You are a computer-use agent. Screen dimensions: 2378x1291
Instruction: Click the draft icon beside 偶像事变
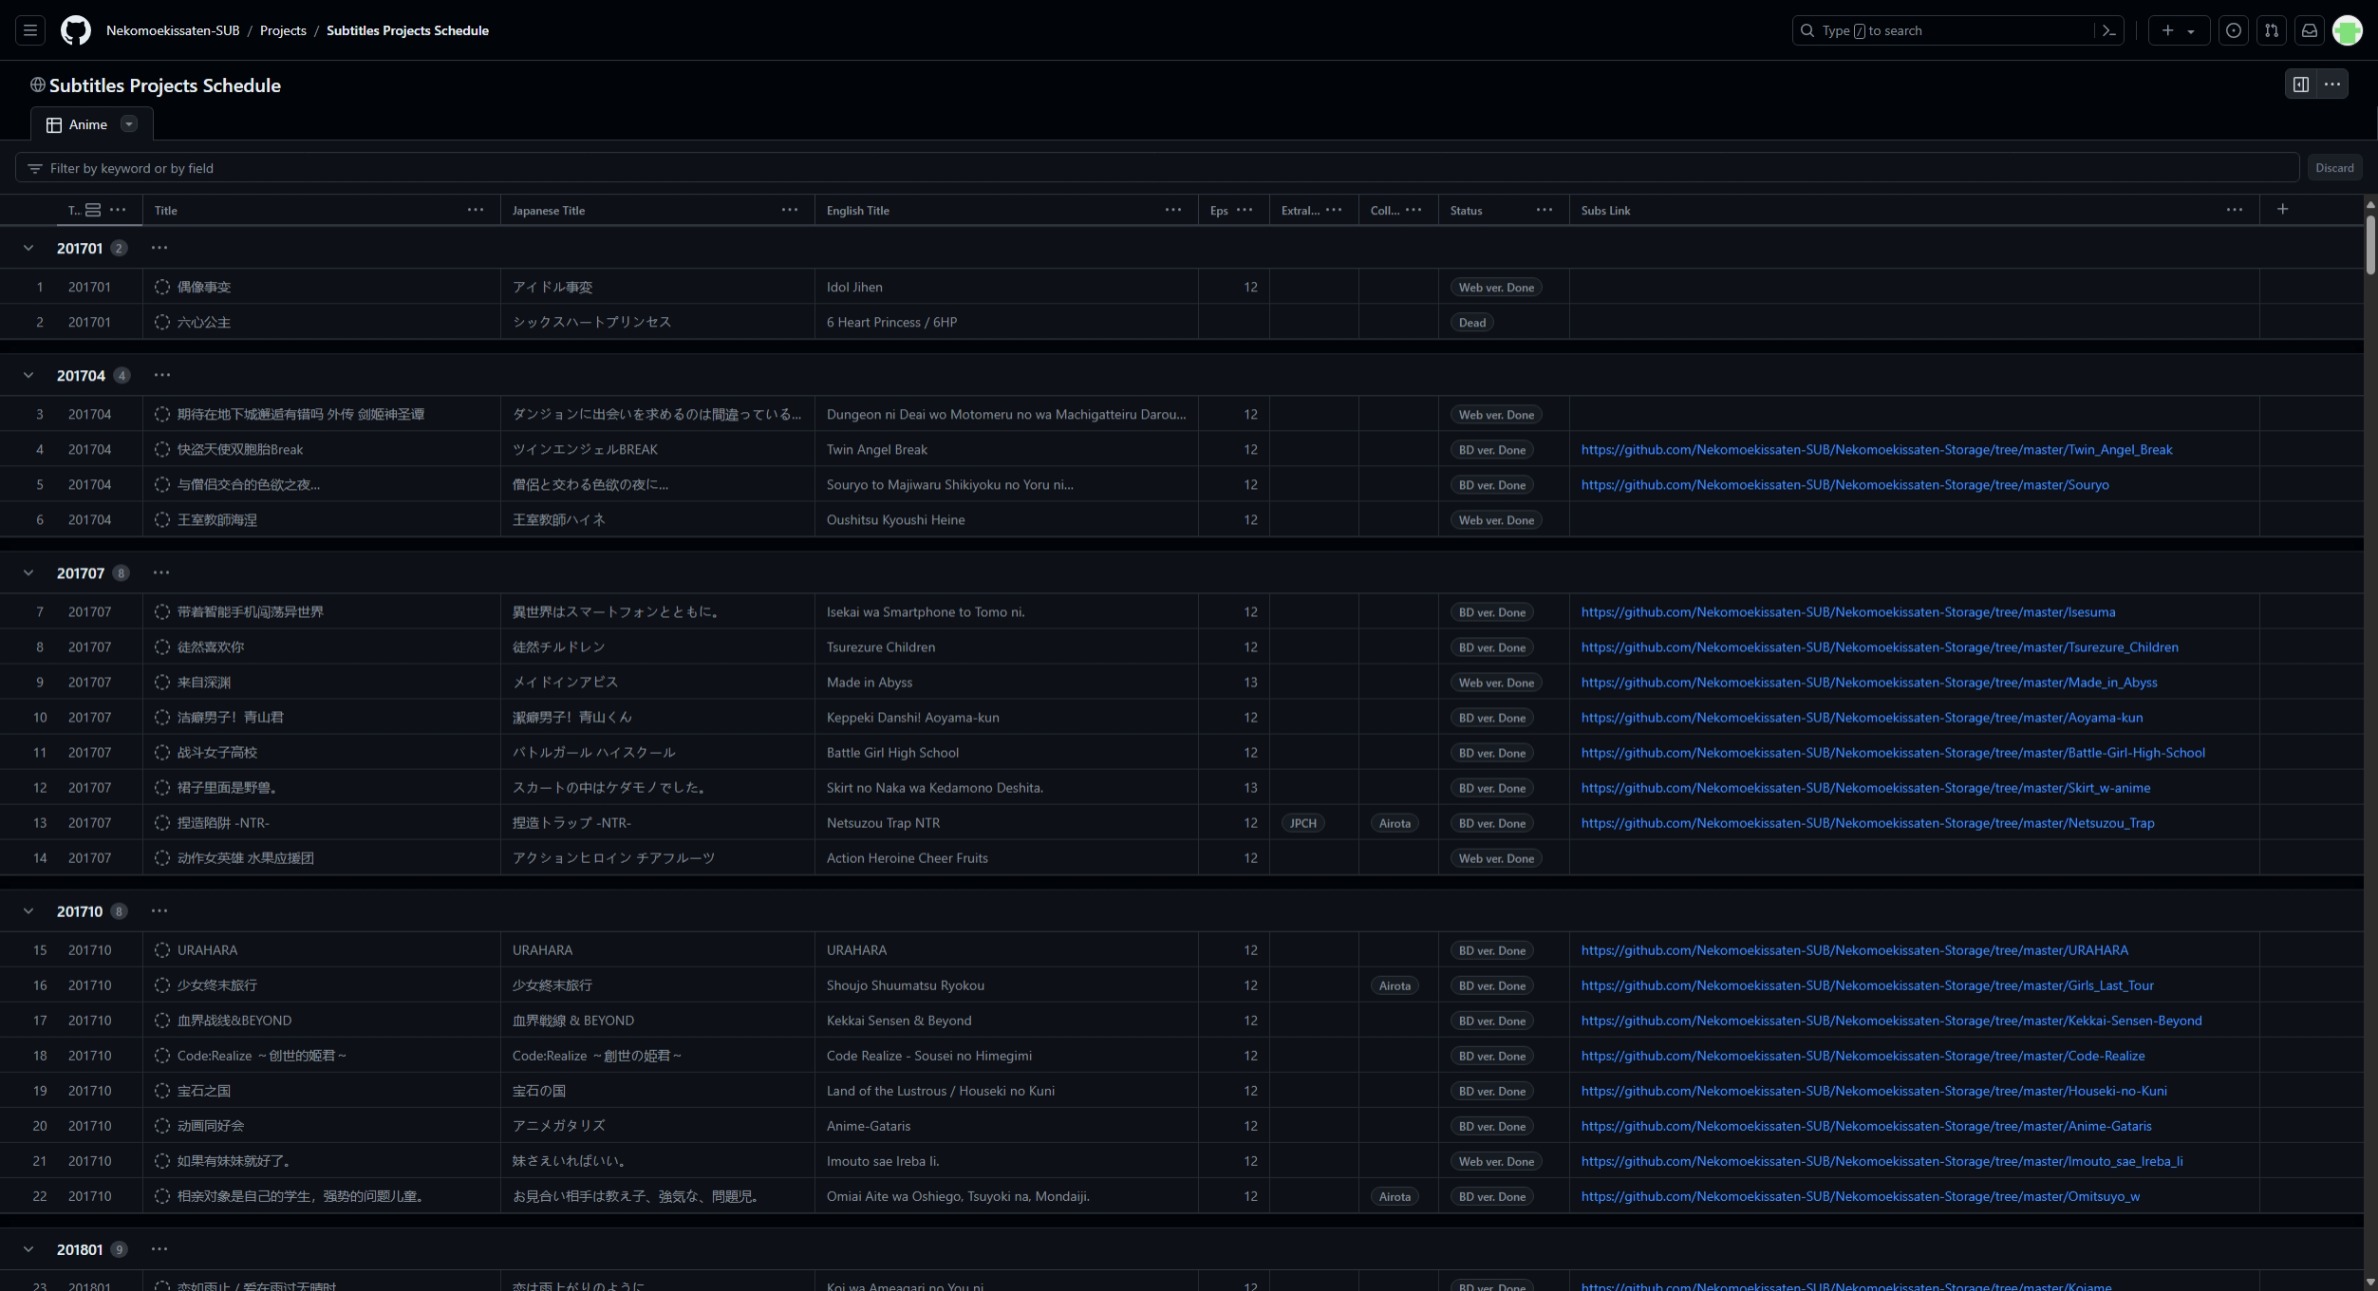162,287
